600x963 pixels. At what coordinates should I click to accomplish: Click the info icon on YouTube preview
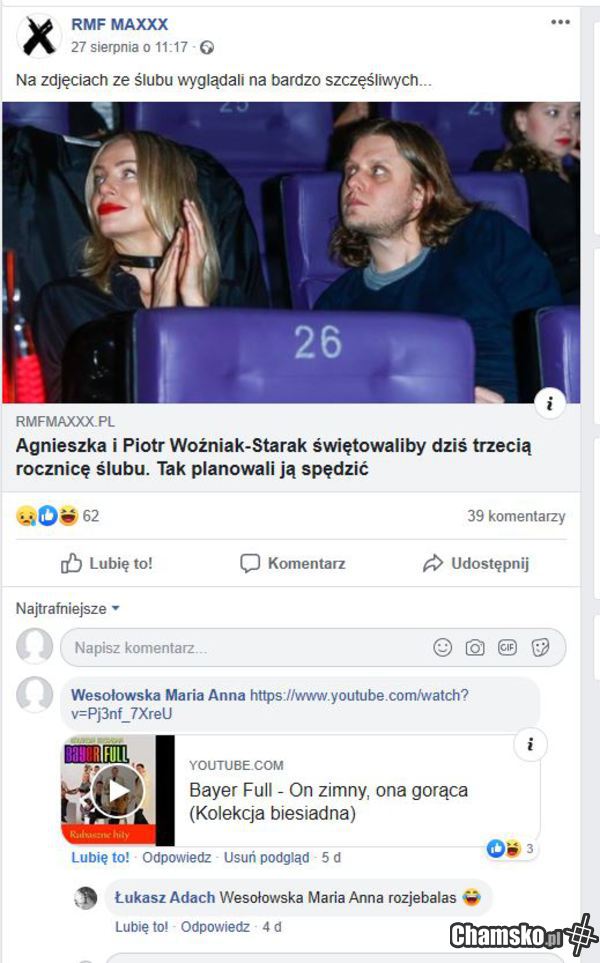tap(530, 745)
